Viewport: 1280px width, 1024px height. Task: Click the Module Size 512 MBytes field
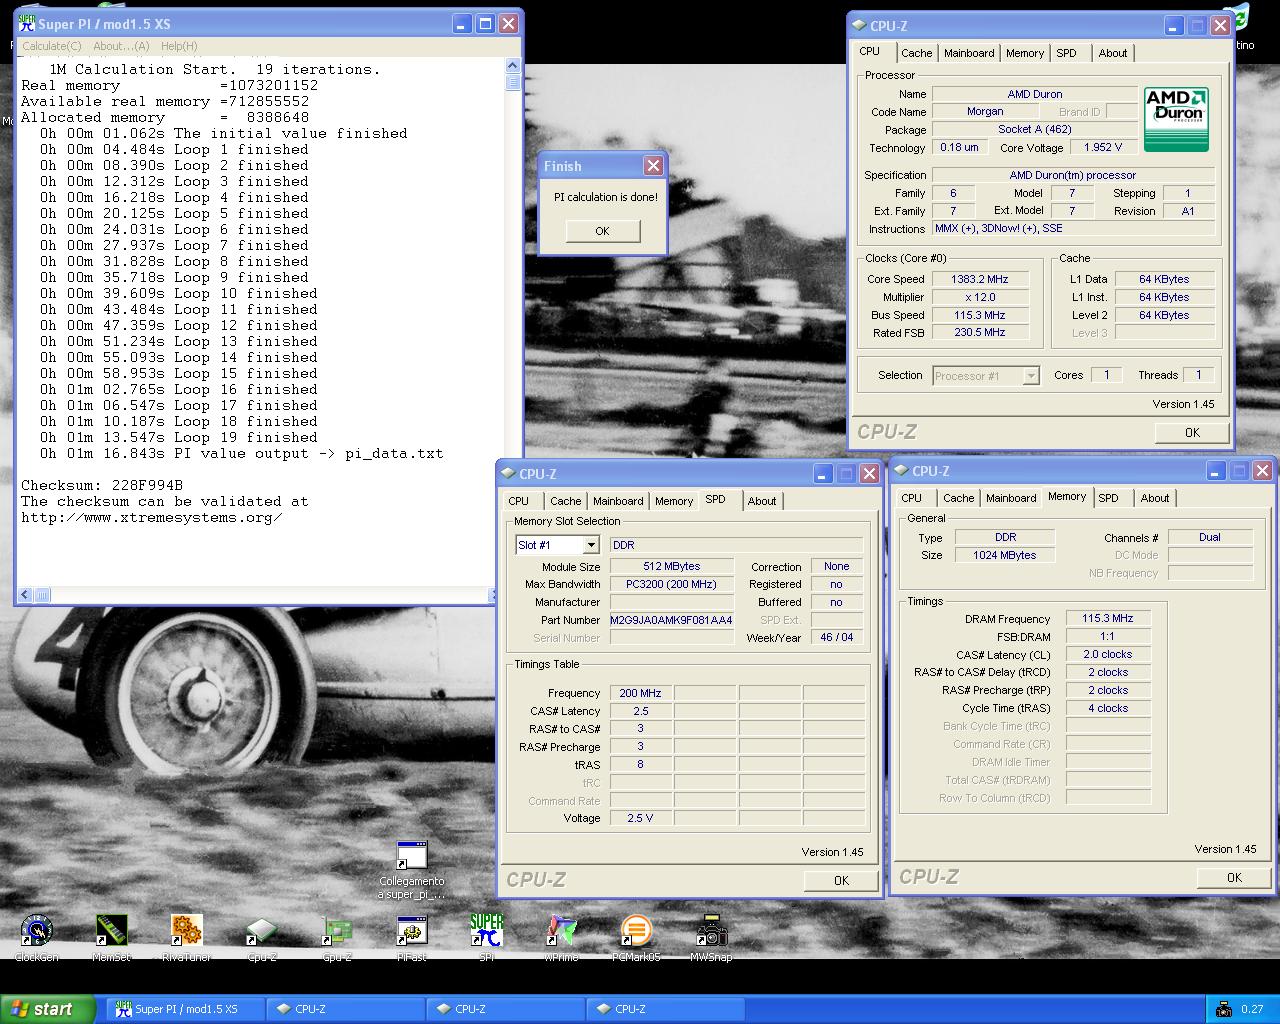tap(671, 566)
